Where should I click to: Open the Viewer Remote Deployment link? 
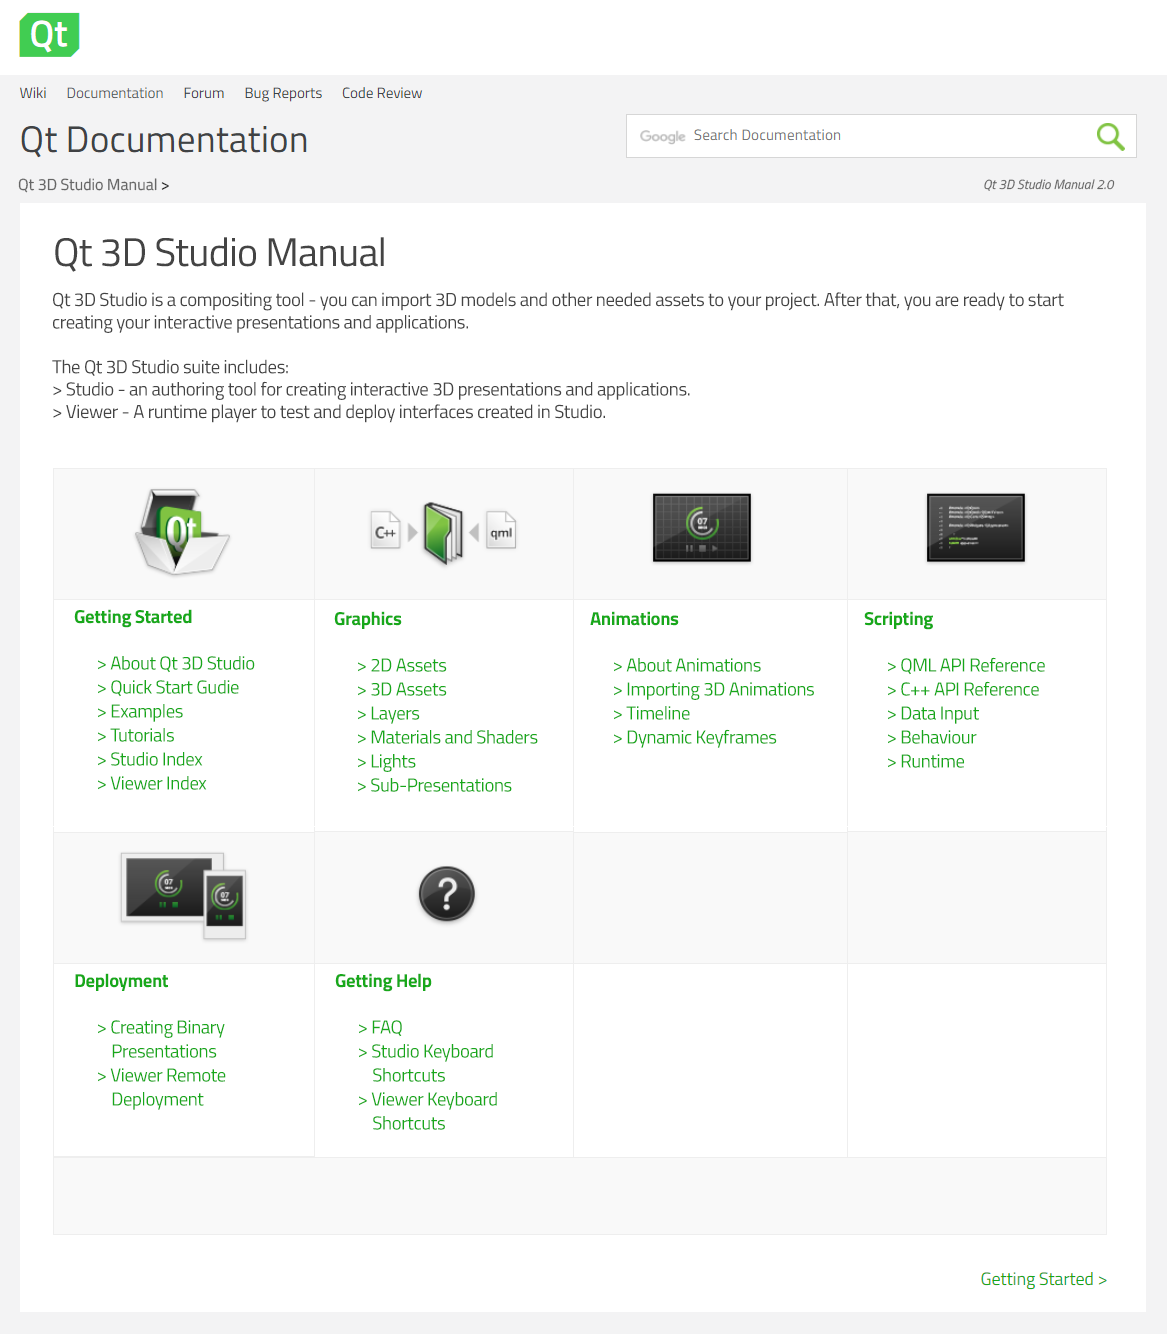coord(167,1076)
